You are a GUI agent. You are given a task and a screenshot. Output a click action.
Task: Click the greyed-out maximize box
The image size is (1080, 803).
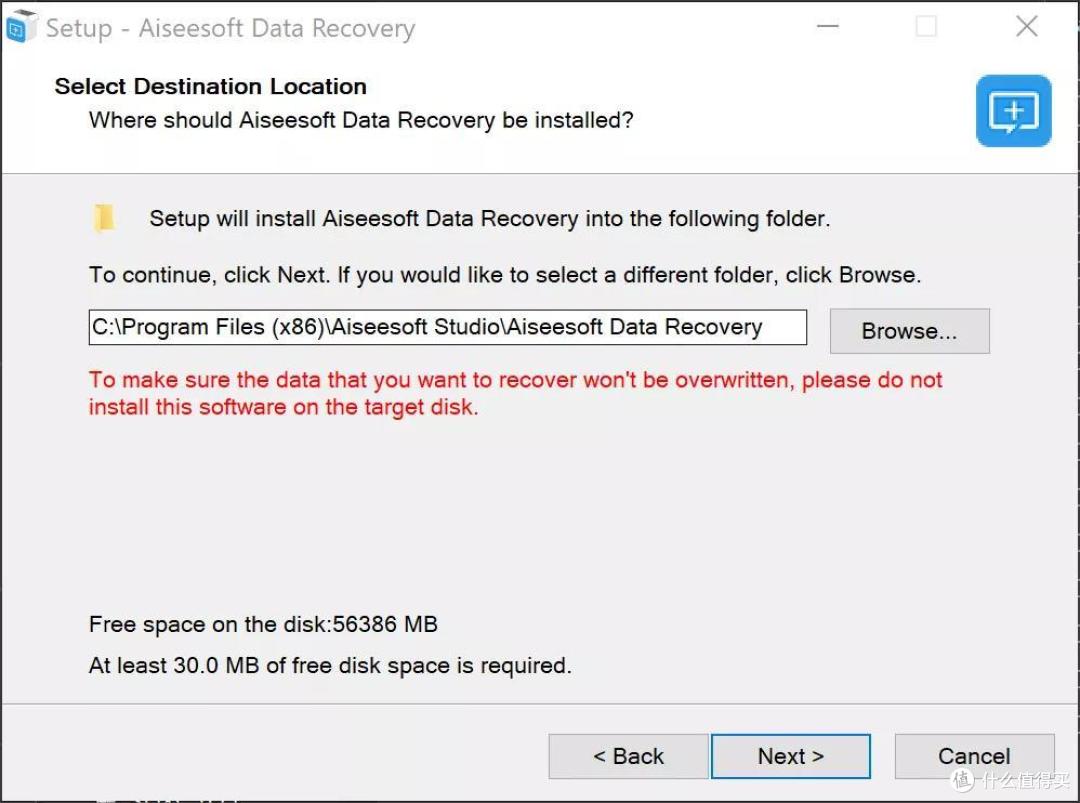click(x=926, y=27)
